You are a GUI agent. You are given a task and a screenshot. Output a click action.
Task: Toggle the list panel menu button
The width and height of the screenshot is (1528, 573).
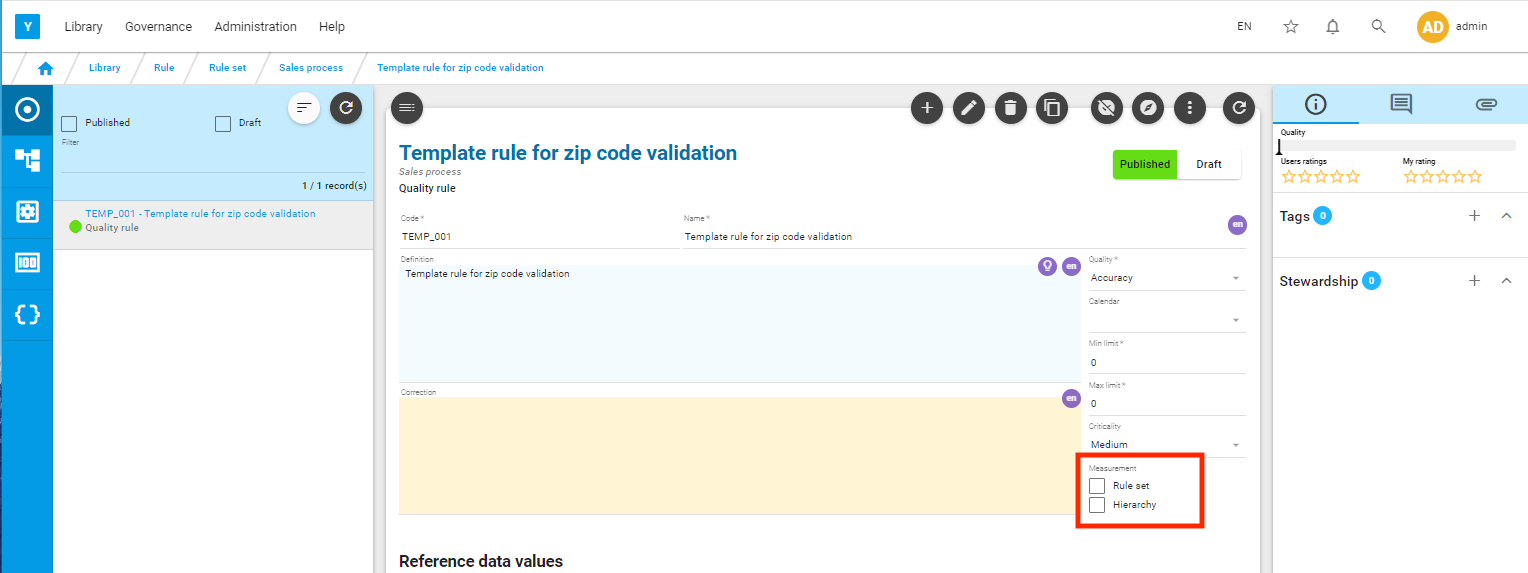(x=406, y=107)
